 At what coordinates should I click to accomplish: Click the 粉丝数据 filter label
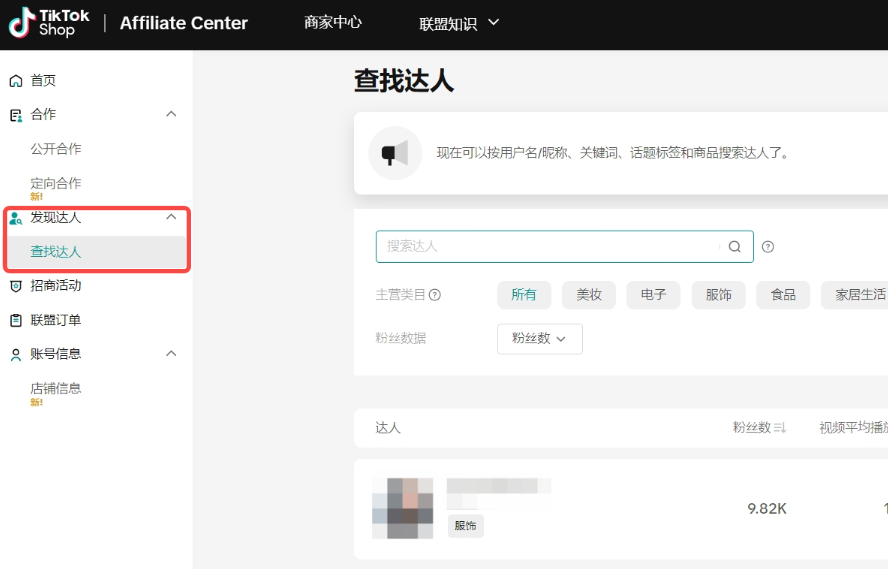click(400, 338)
